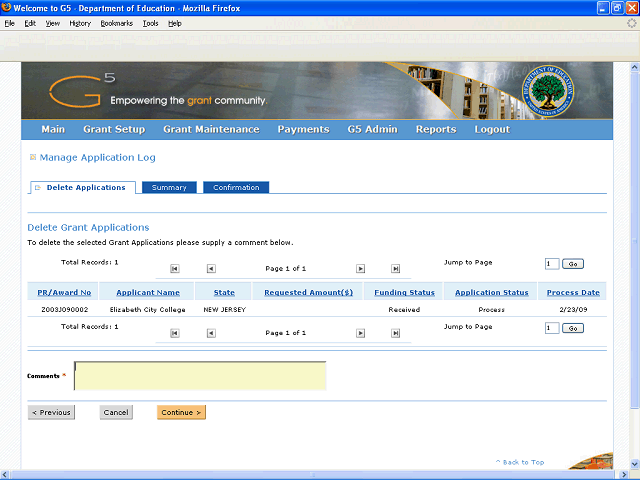
Task: Go to next page in lower pagination
Action: tap(360, 333)
